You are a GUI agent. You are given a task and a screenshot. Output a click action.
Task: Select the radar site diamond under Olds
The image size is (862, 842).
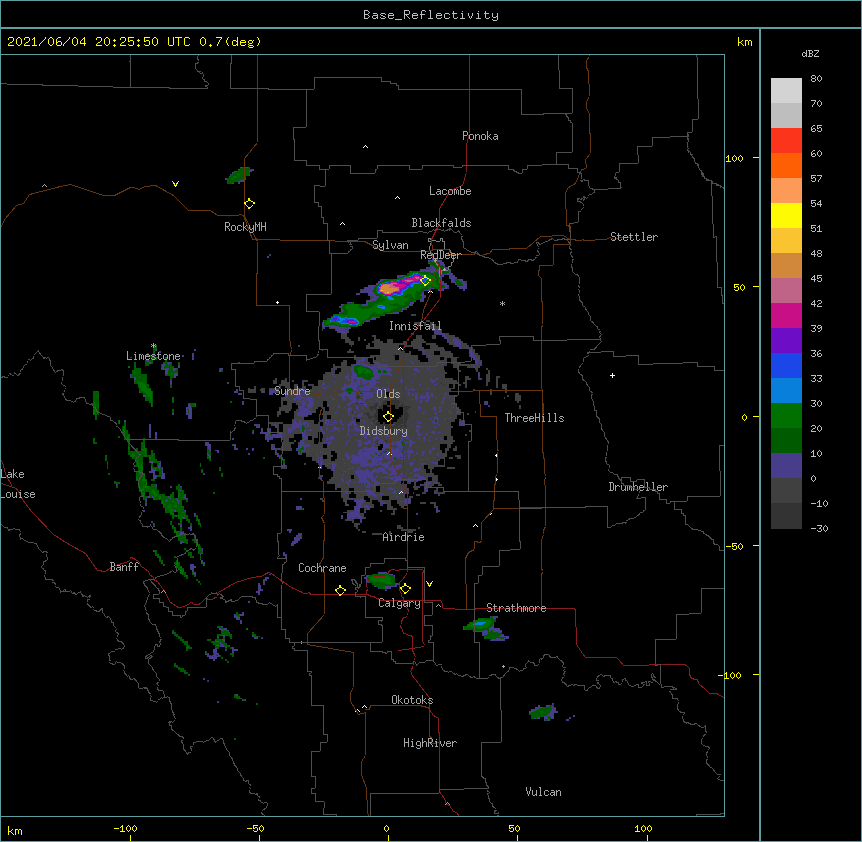coord(388,417)
